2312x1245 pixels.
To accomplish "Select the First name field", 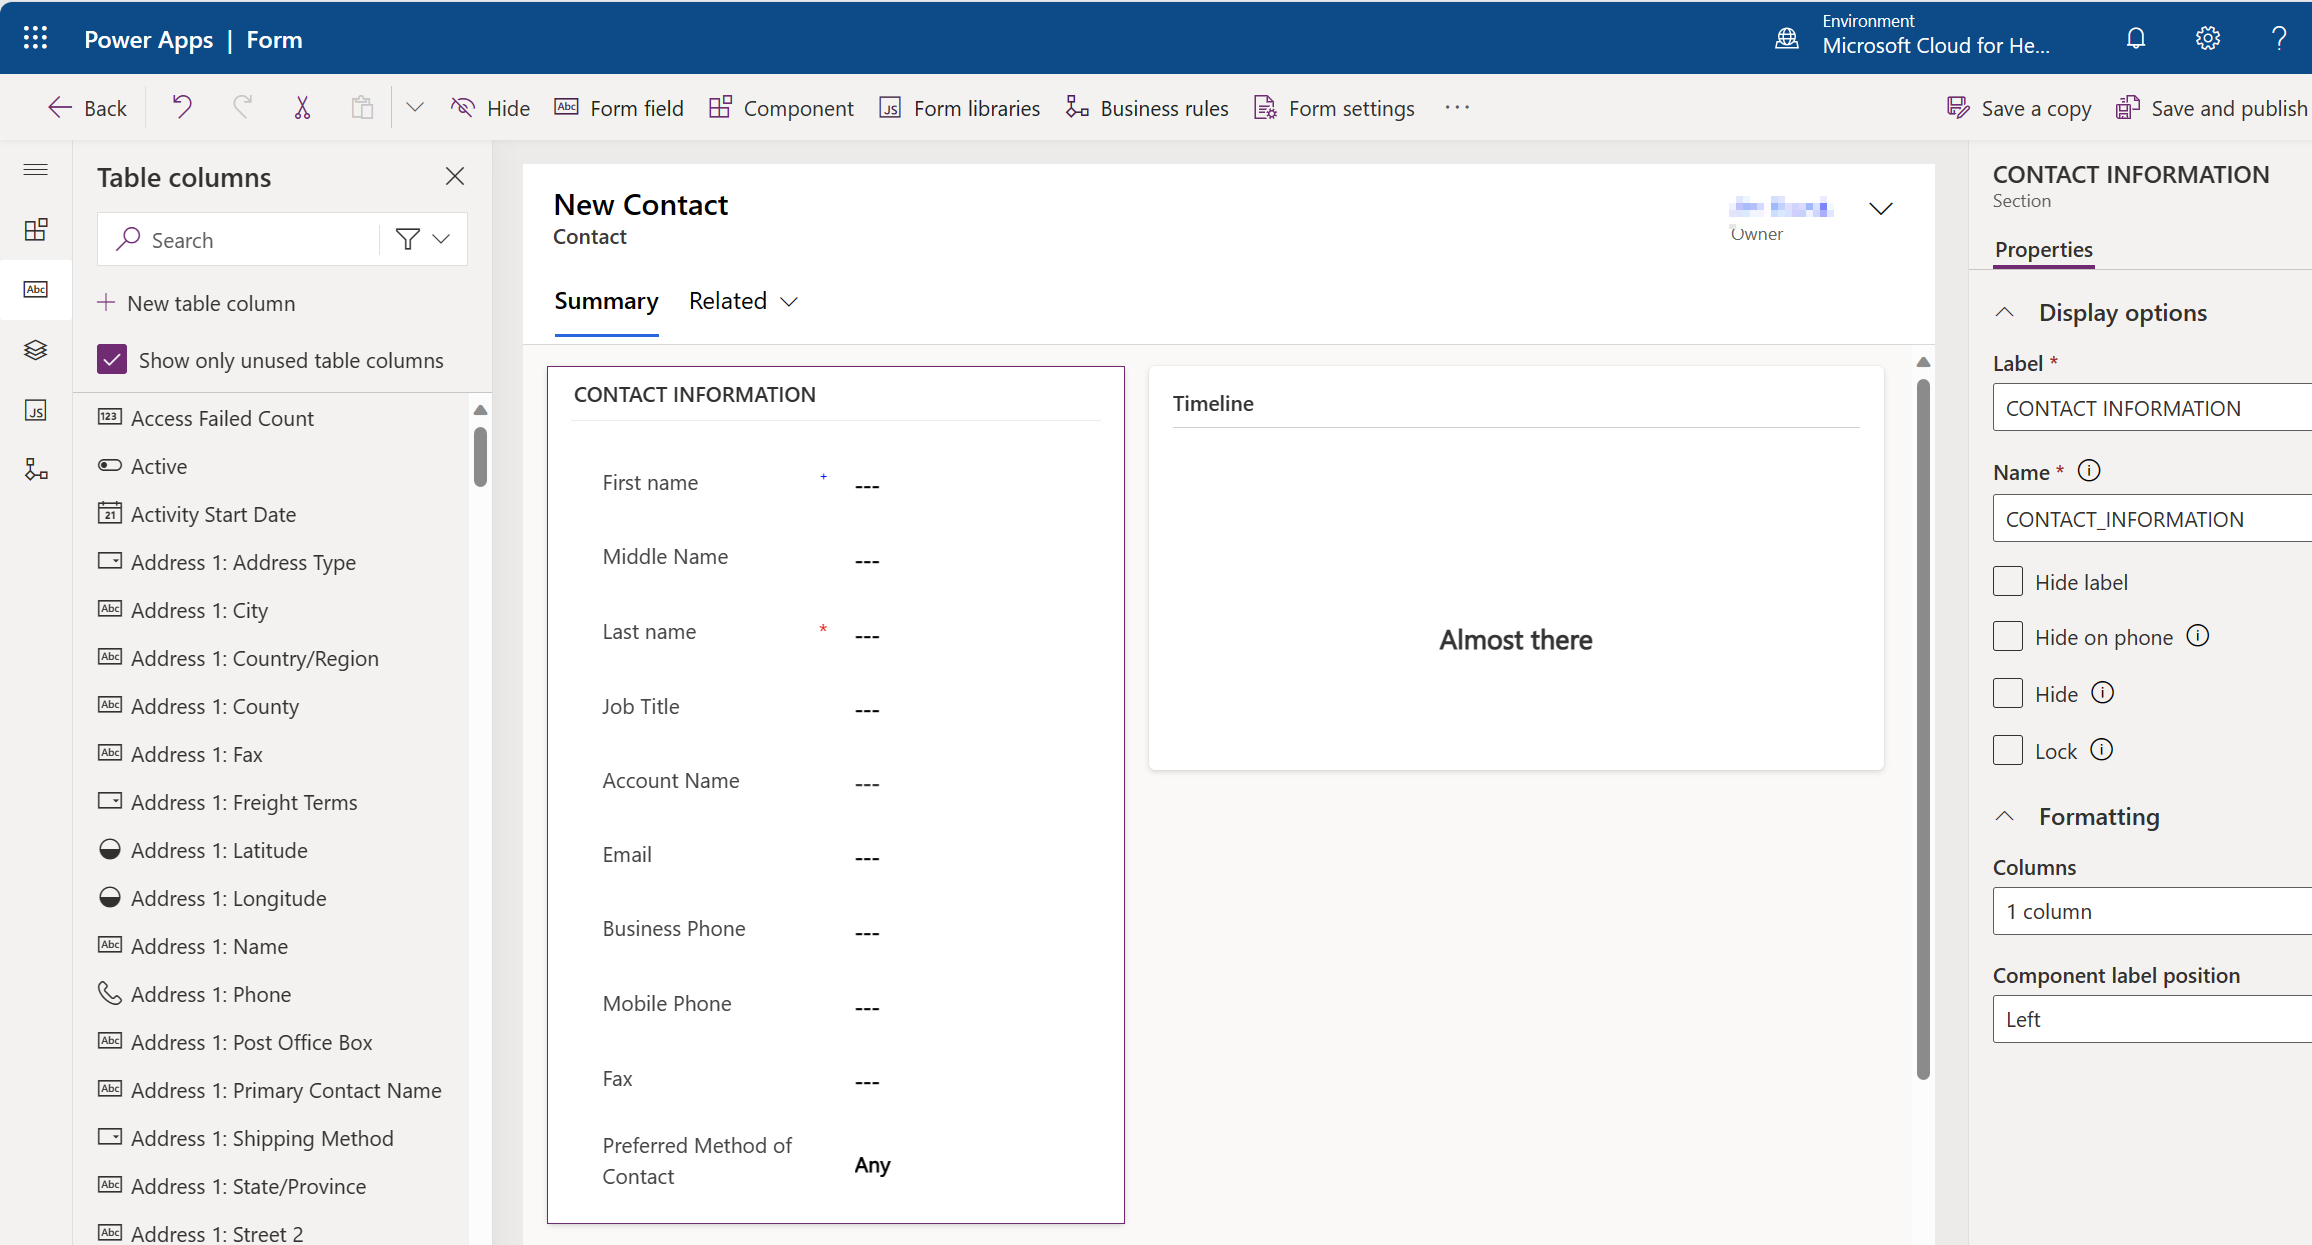I will point(835,483).
